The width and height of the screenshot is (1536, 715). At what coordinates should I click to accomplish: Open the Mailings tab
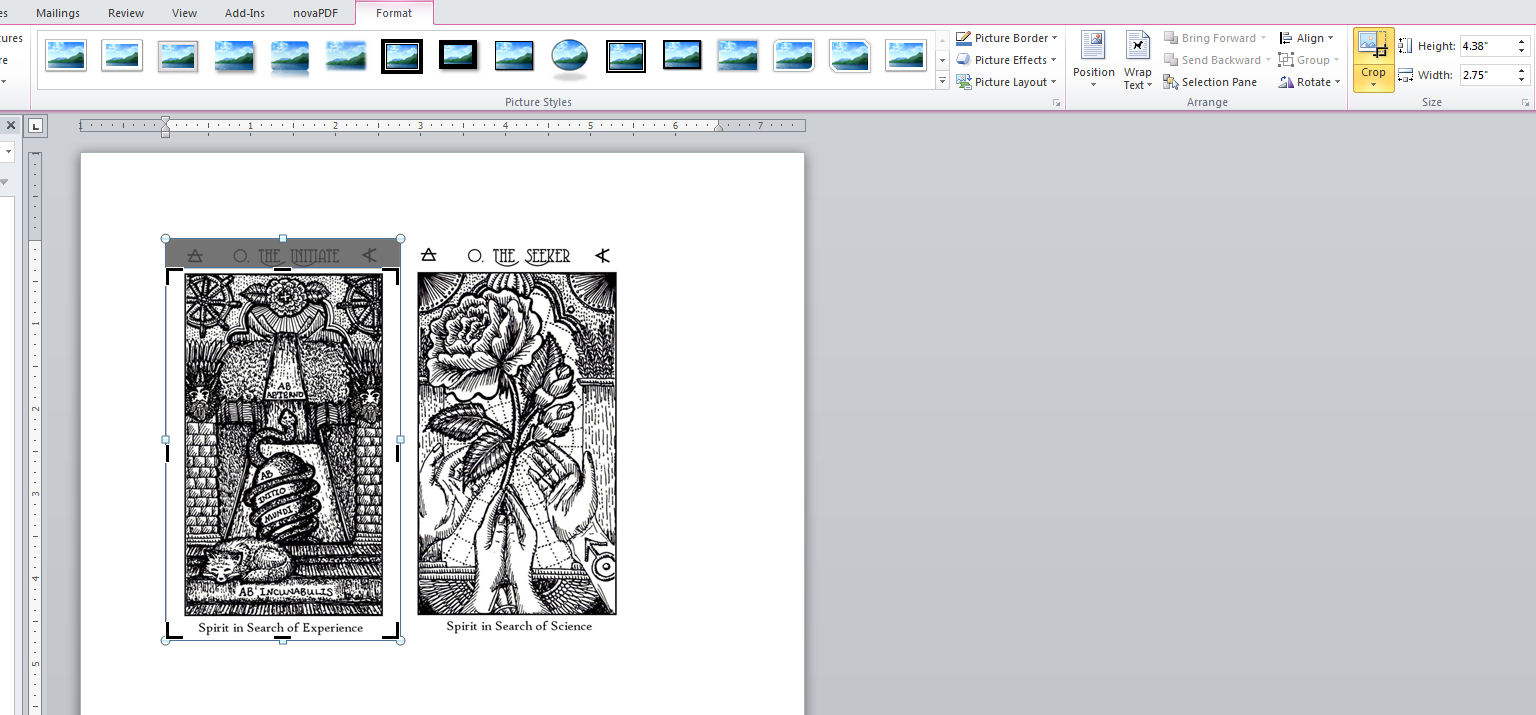click(58, 13)
